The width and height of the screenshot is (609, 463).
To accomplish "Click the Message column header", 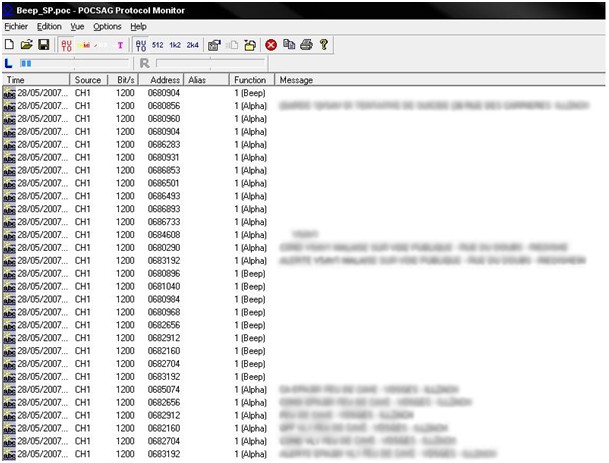I will pos(440,80).
